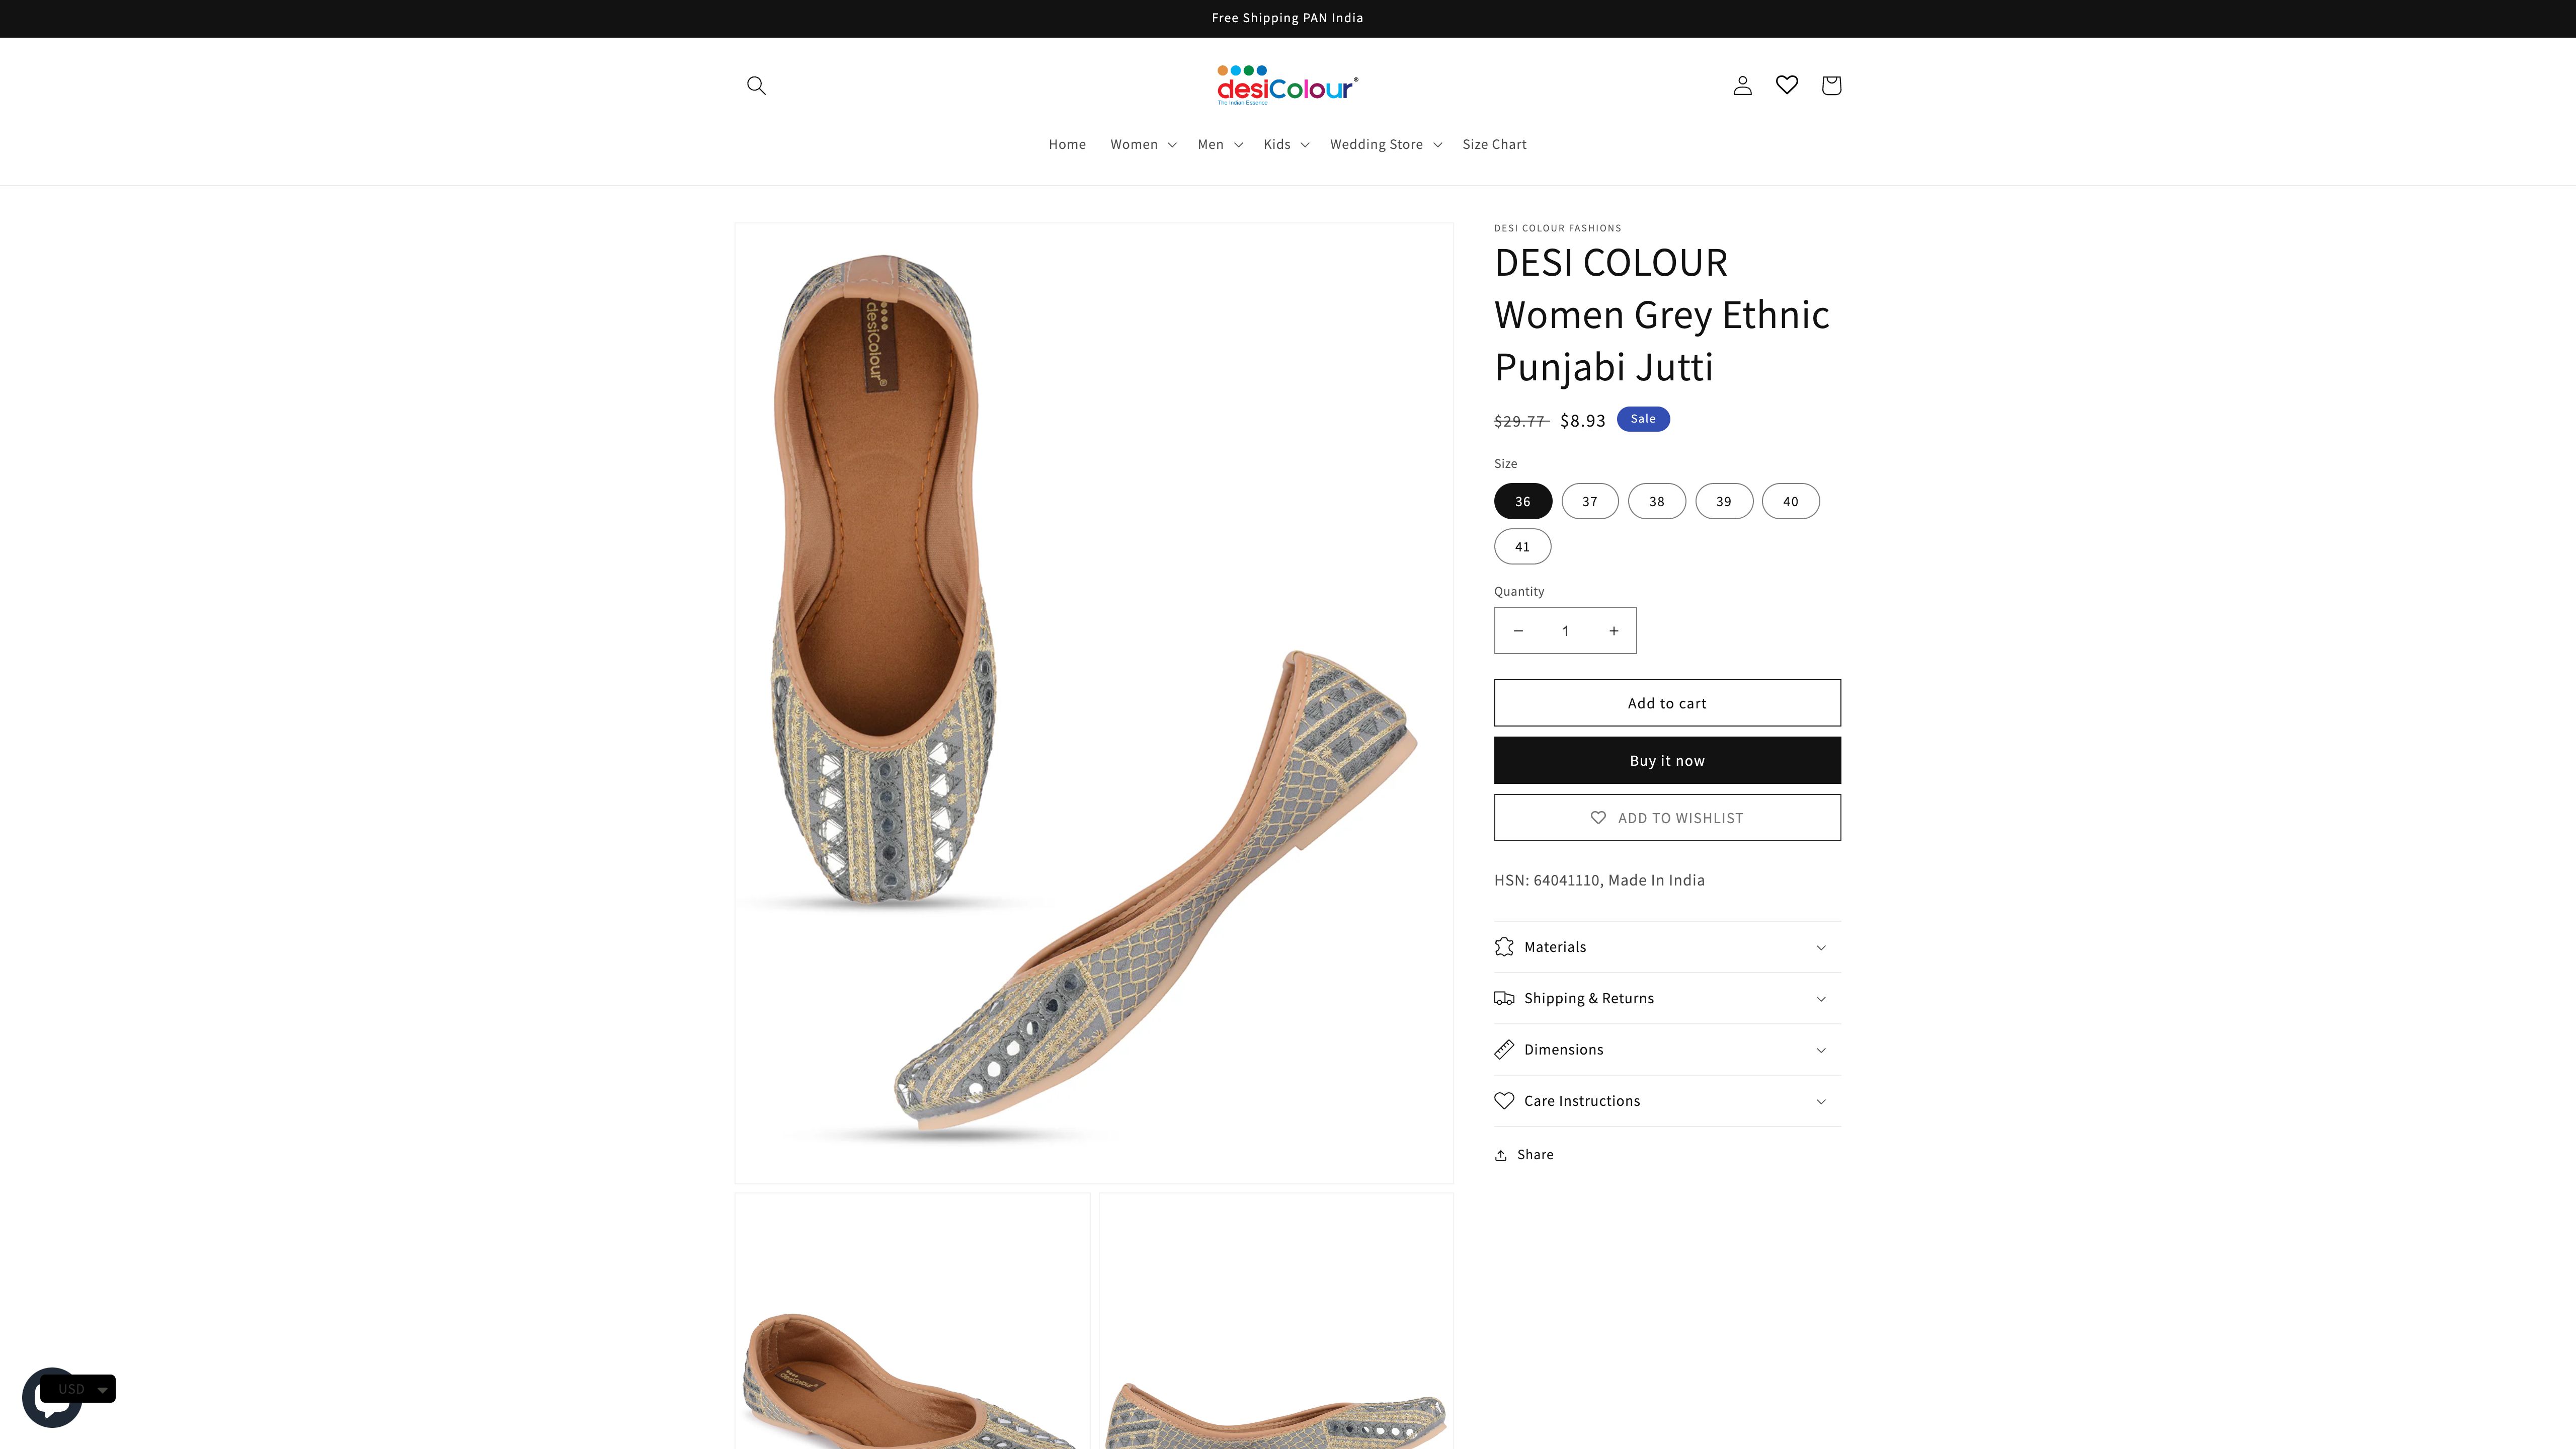This screenshot has width=2576, height=1449.
Task: Open the wishlist heart icon in header
Action: [x=1786, y=85]
